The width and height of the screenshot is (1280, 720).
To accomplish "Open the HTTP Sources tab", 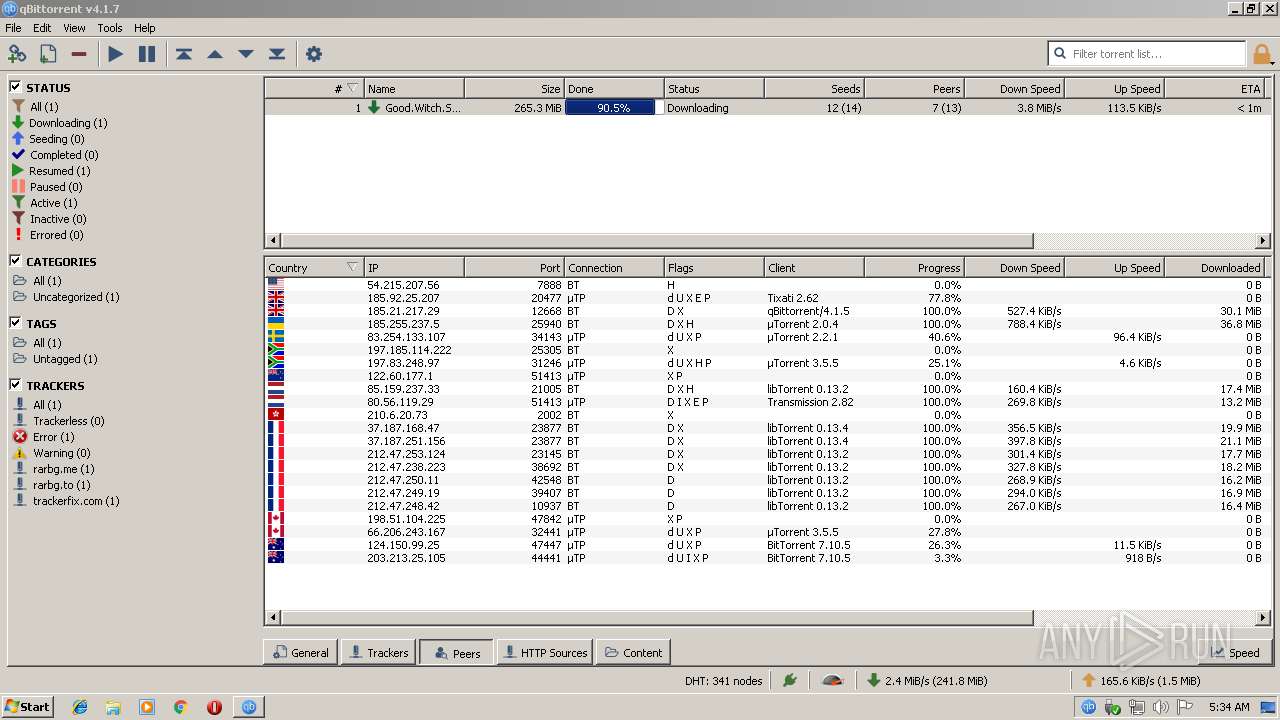I will pyautogui.click(x=544, y=653).
